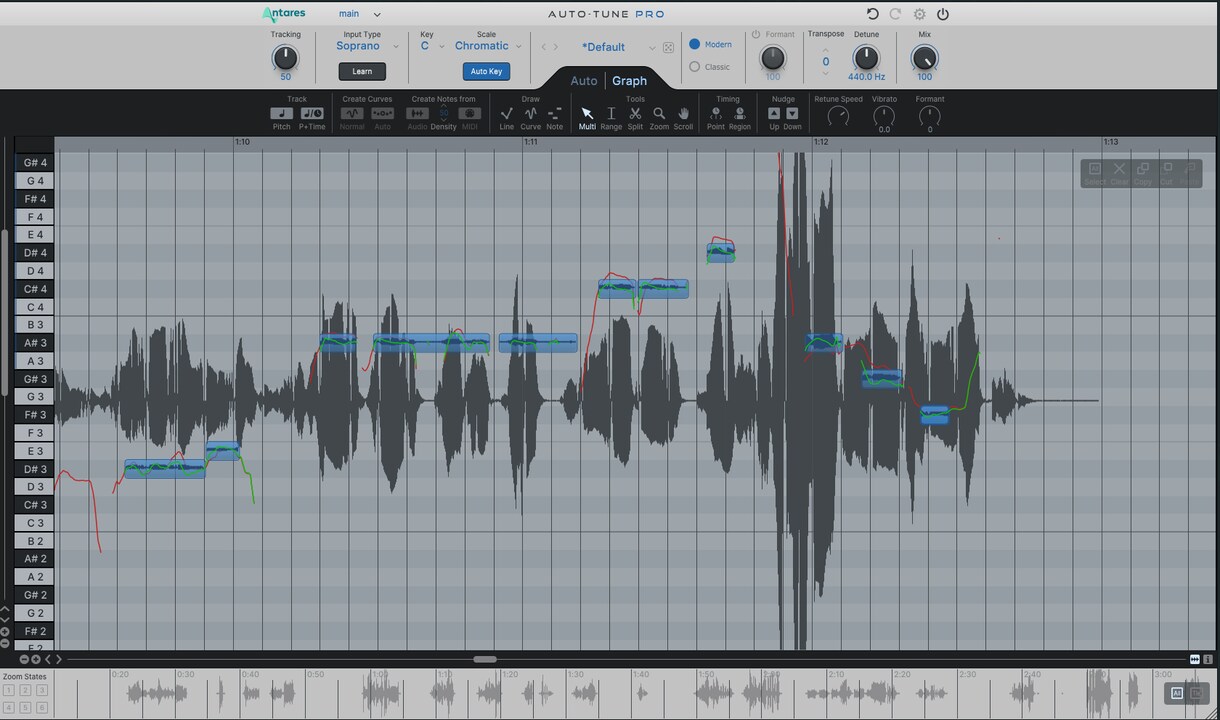Click the Vibrato knob
Screen dimensions: 1220x720
click(884, 116)
